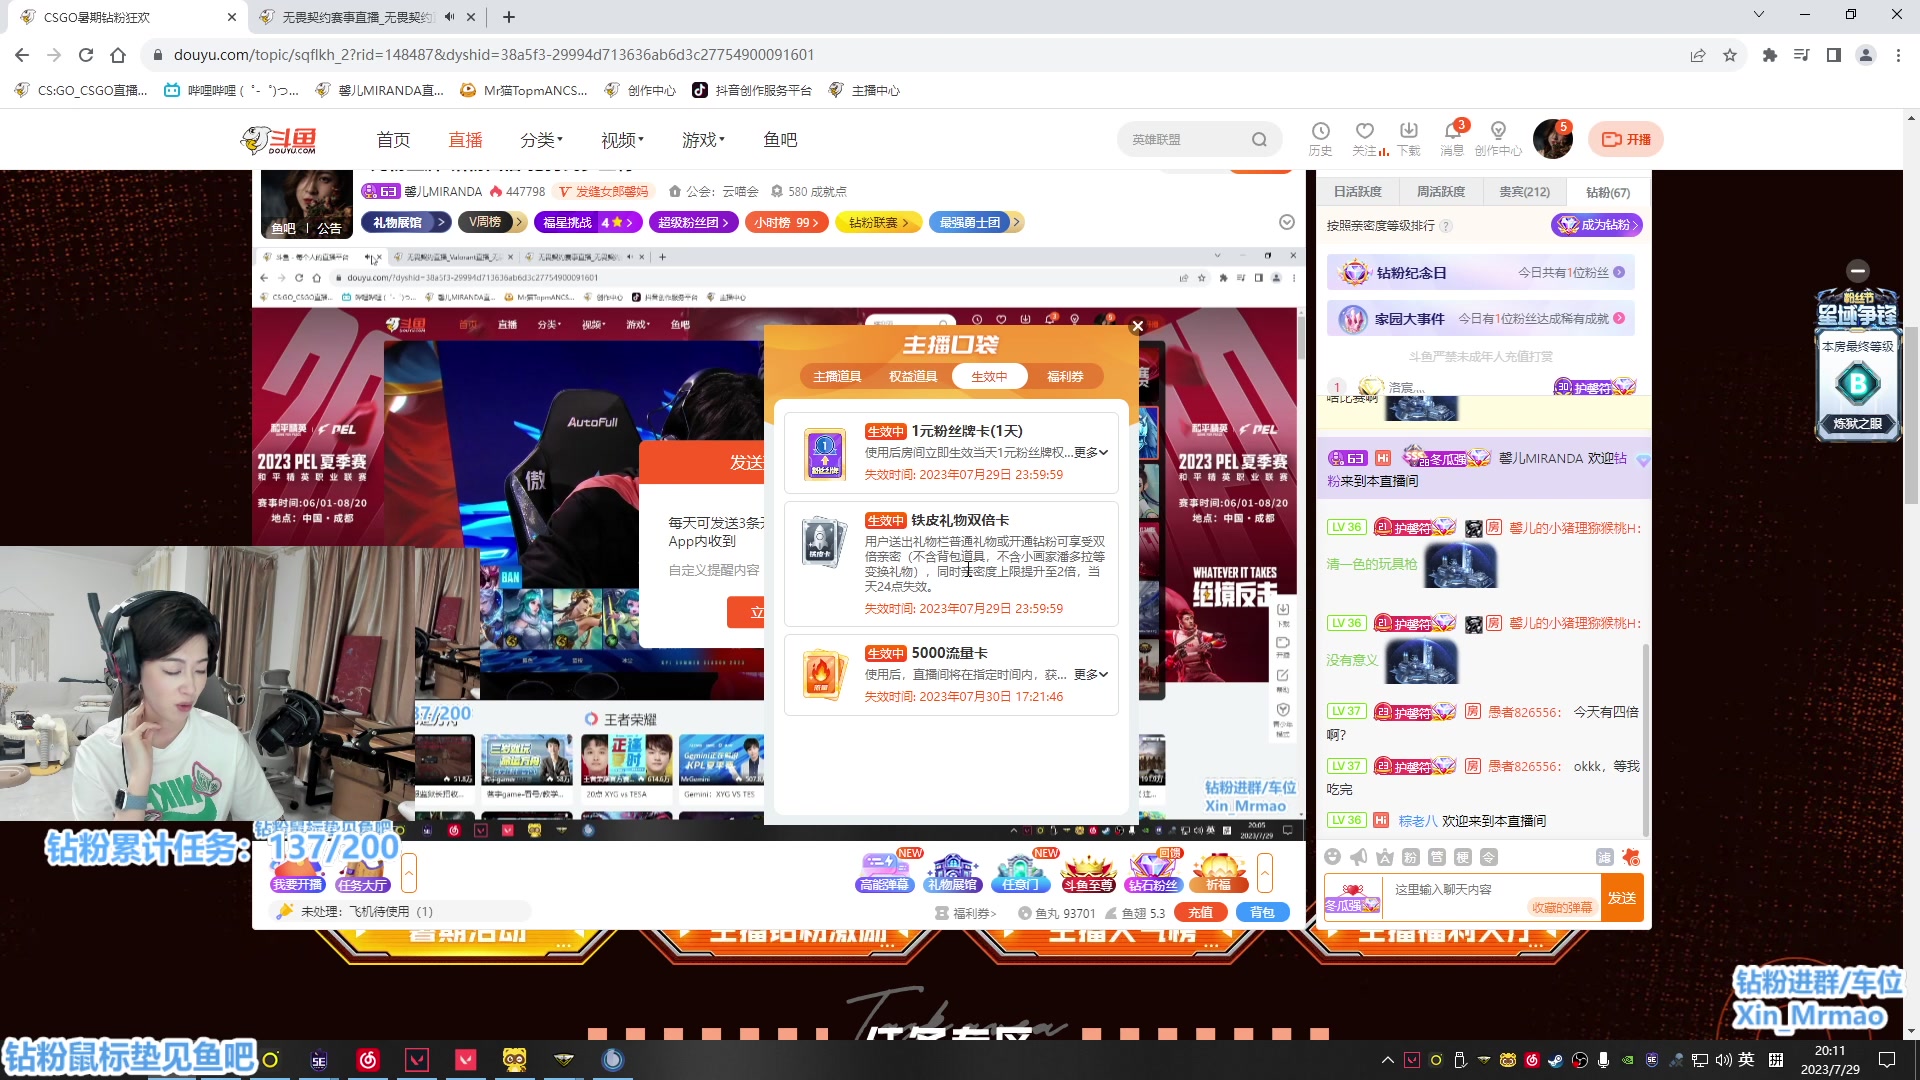This screenshot has height=1080, width=1920.
Task: Click the Douyu logo
Action: [x=279, y=140]
